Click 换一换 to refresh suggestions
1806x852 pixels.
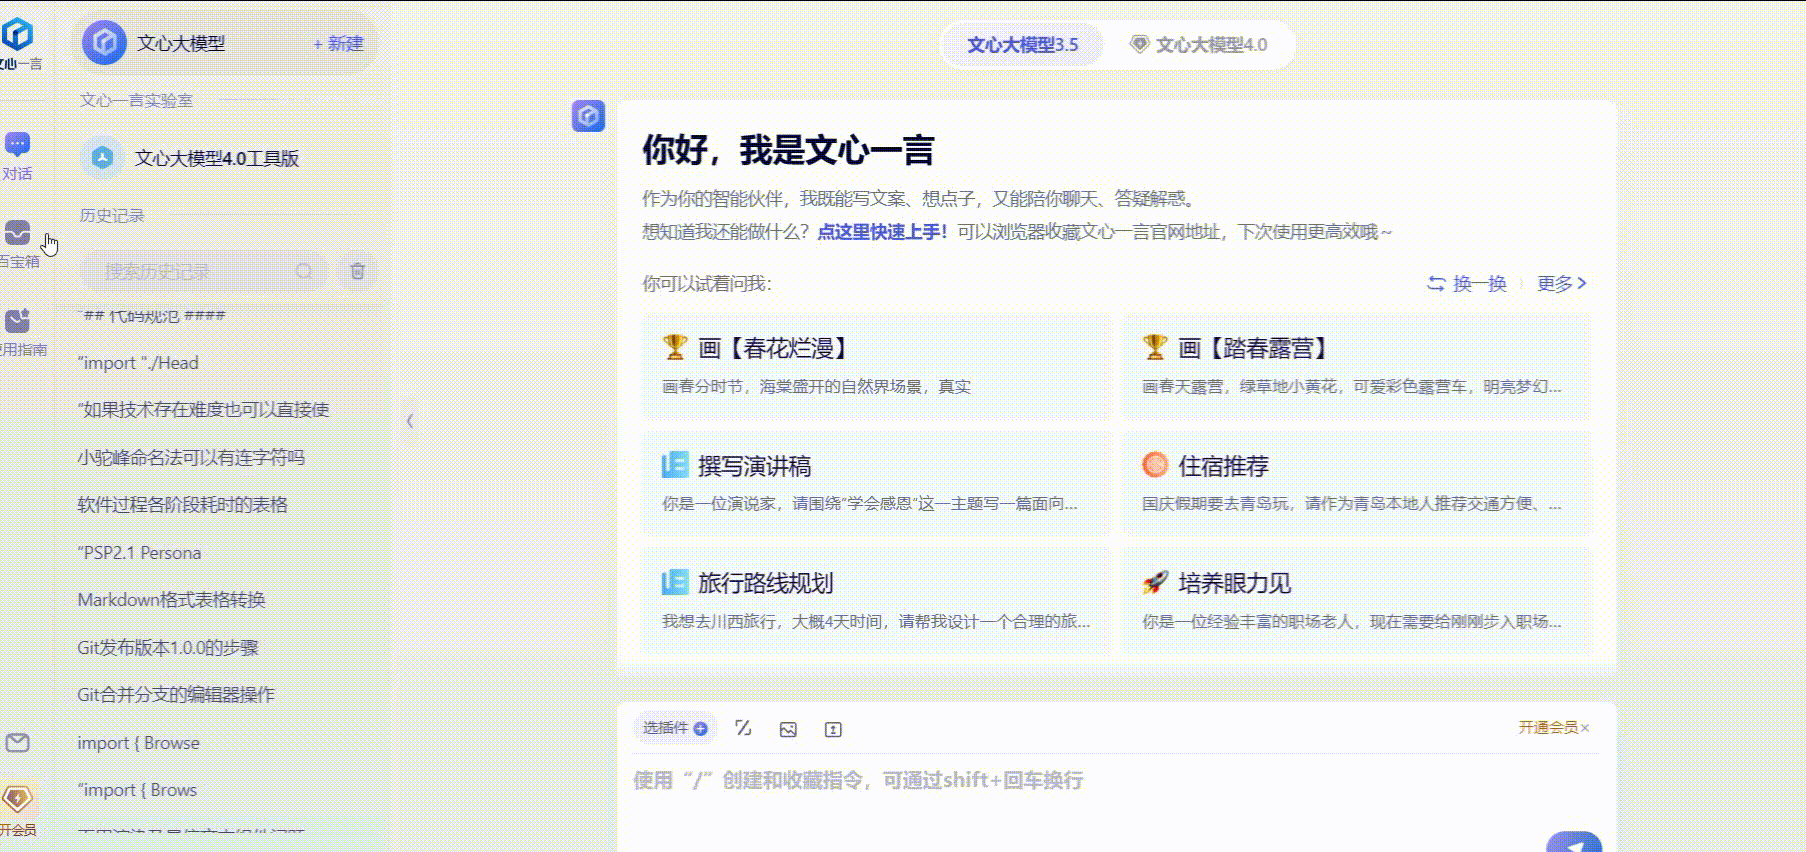[1466, 284]
